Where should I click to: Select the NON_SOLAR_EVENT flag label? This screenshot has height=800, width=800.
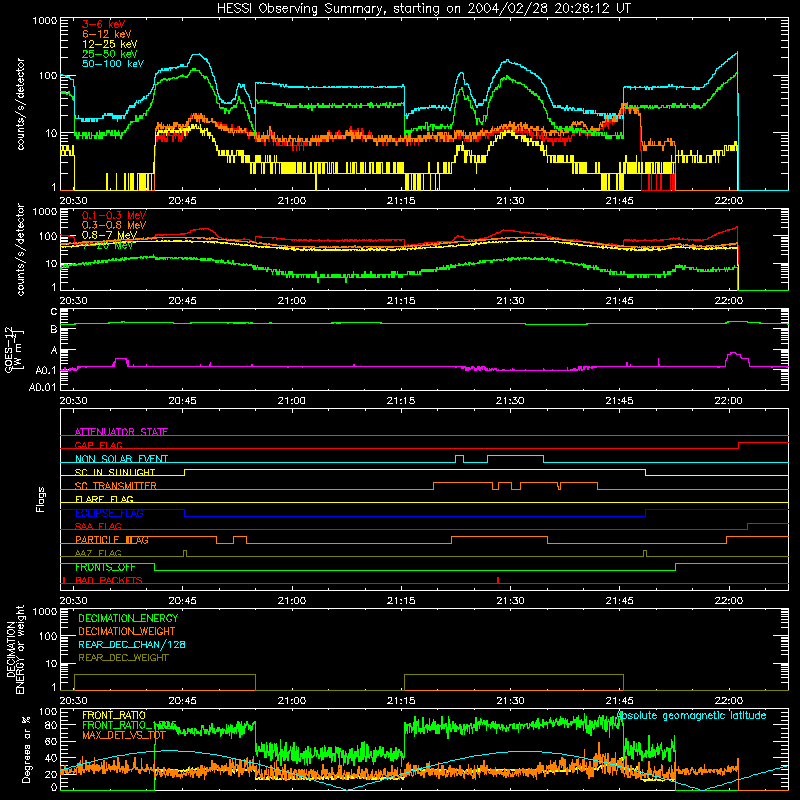(x=121, y=459)
